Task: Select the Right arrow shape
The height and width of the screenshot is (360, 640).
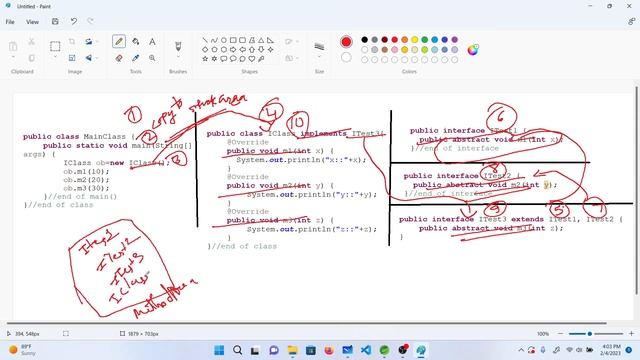Action: pyautogui.click(x=233, y=49)
